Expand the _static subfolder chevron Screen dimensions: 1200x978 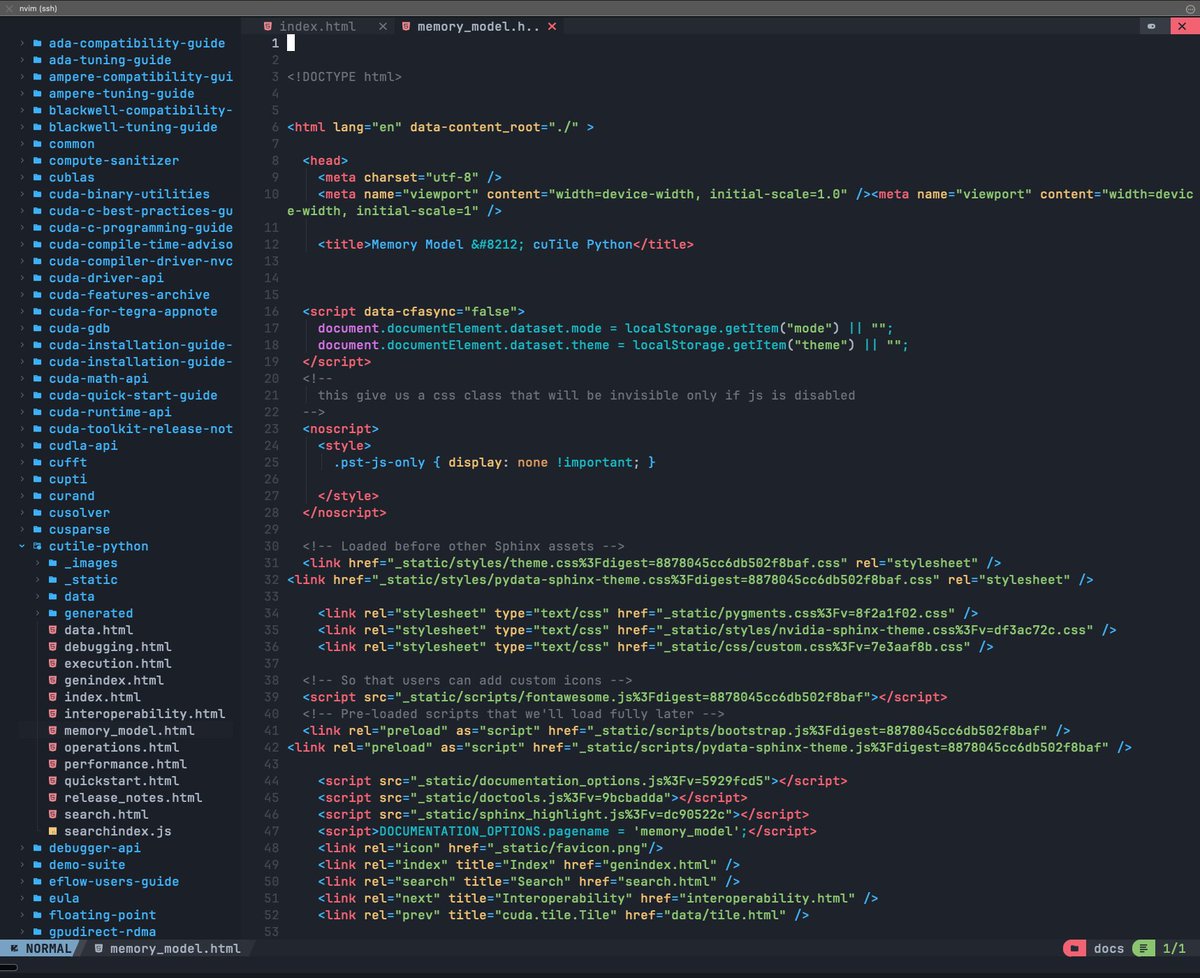point(38,579)
